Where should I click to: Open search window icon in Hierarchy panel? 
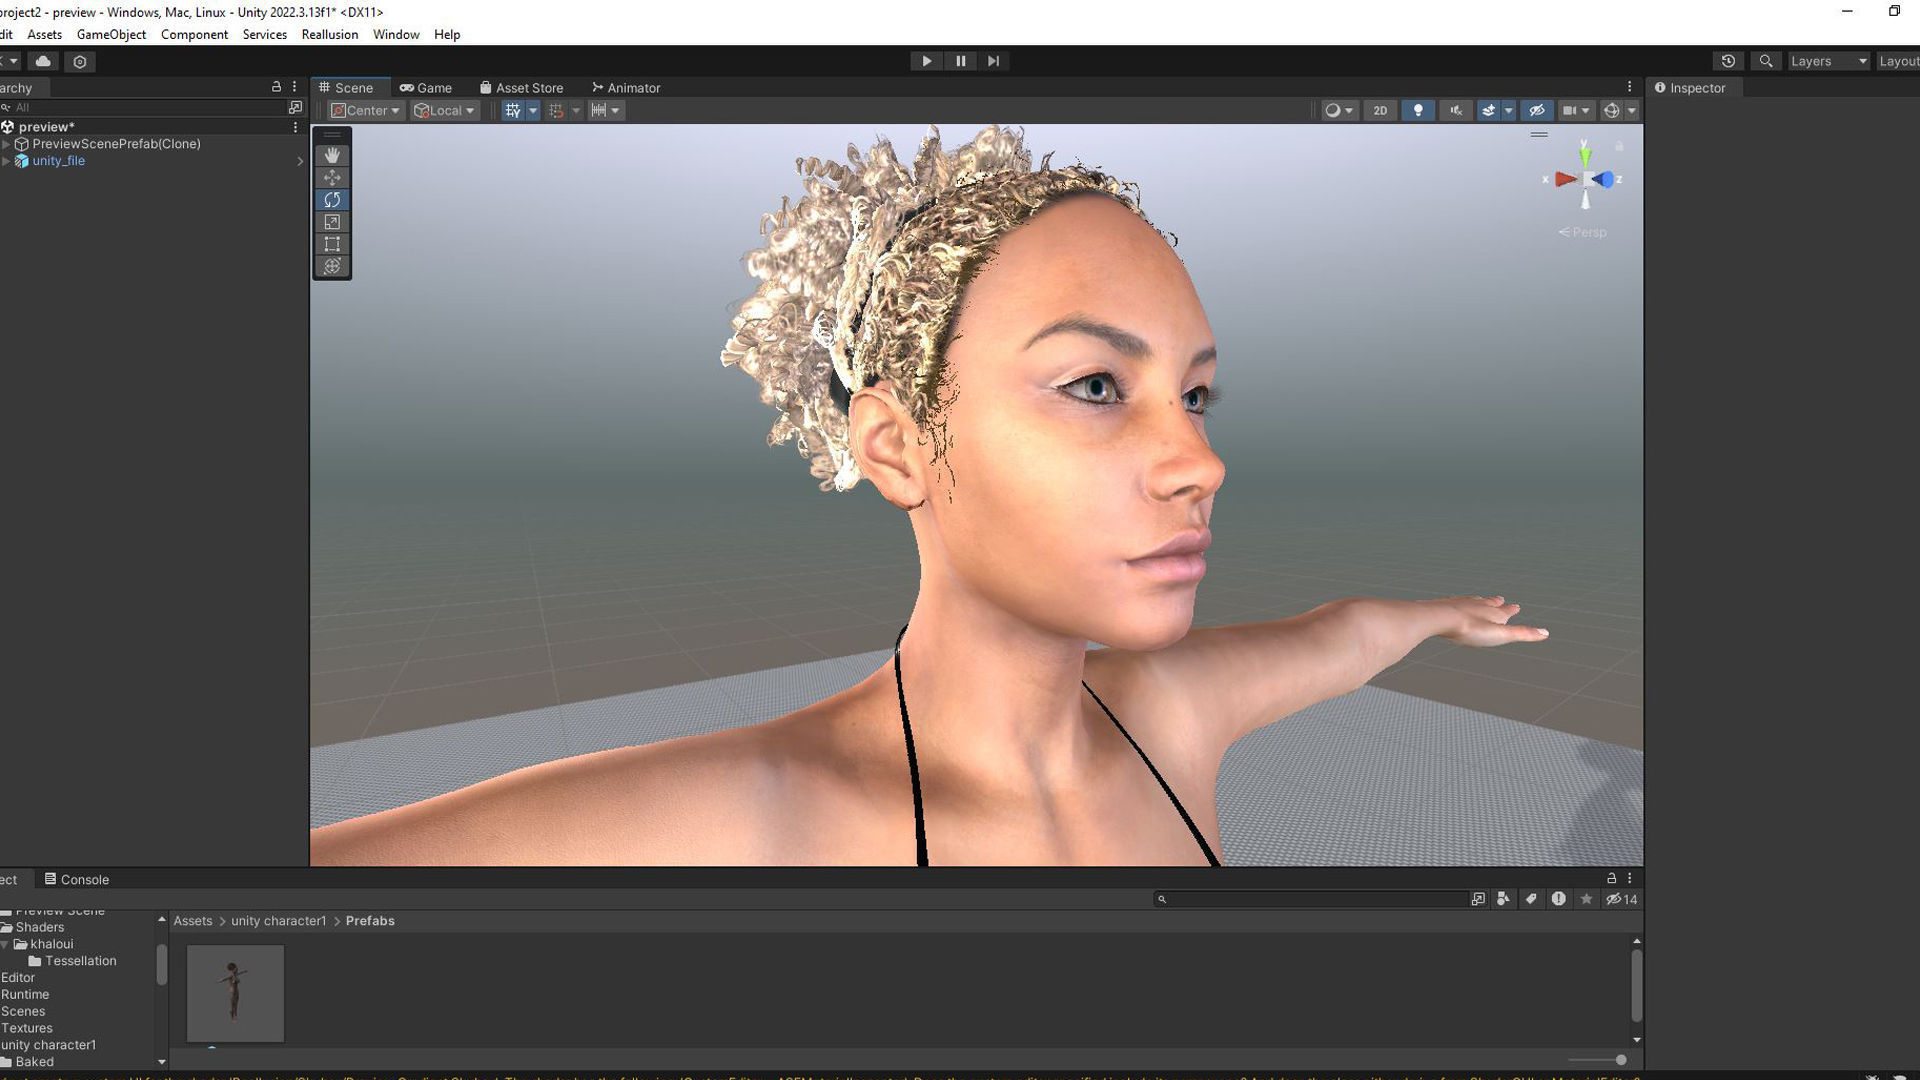point(295,107)
